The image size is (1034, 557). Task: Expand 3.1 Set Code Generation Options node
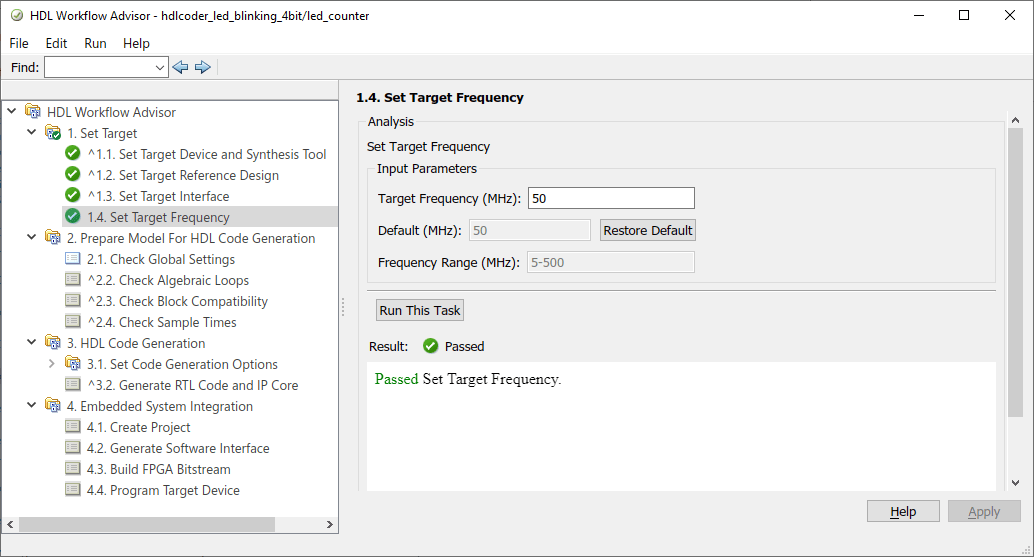tap(52, 364)
